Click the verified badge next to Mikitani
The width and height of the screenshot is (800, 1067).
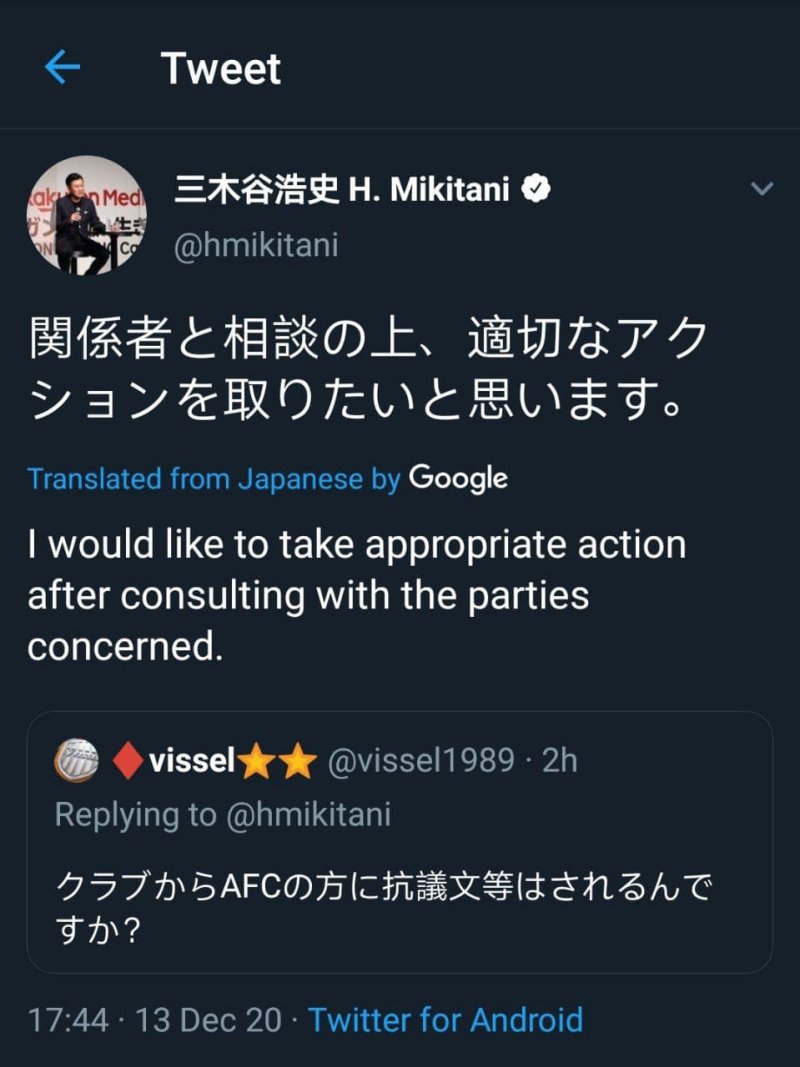click(536, 188)
